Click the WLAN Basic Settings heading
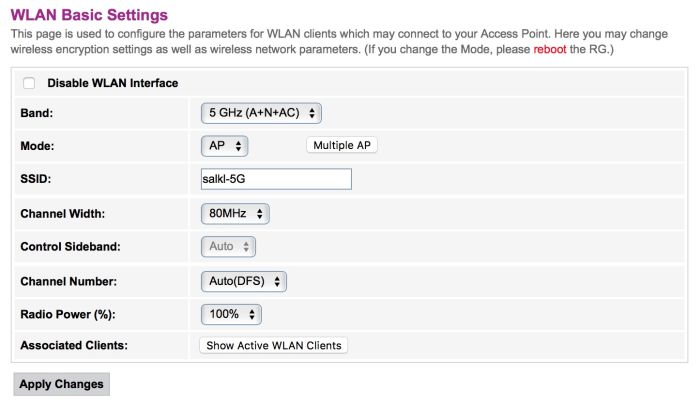The height and width of the screenshot is (420, 700). coord(89,15)
